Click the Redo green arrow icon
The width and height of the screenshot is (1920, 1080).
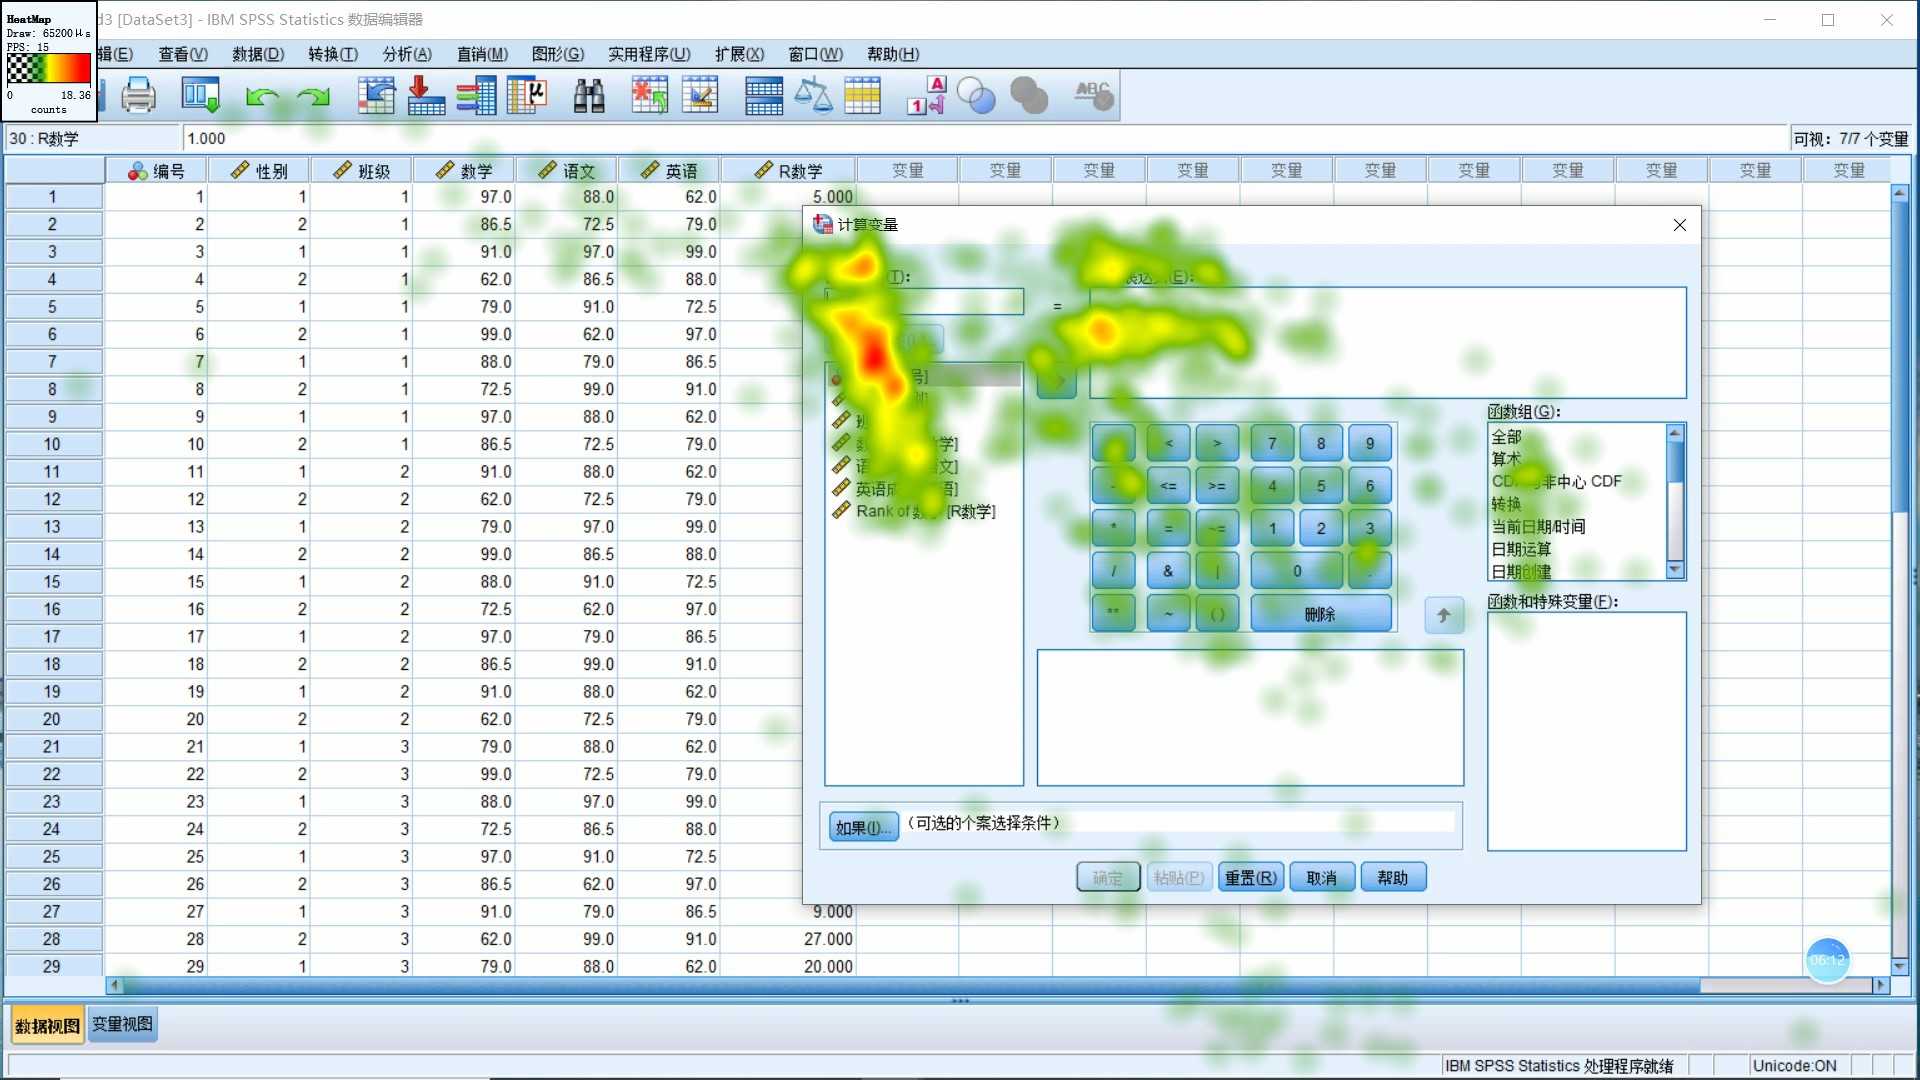[x=314, y=96]
